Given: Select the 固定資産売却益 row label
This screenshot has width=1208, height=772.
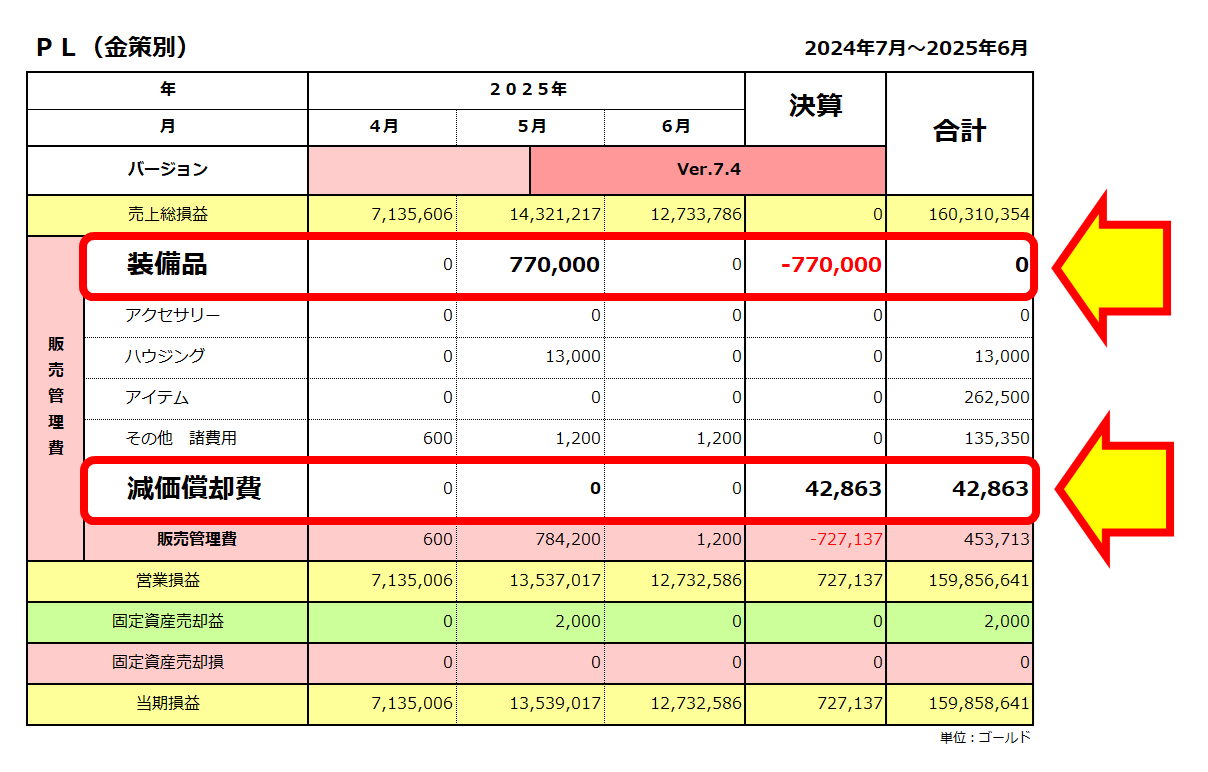Looking at the screenshot, I should [167, 621].
